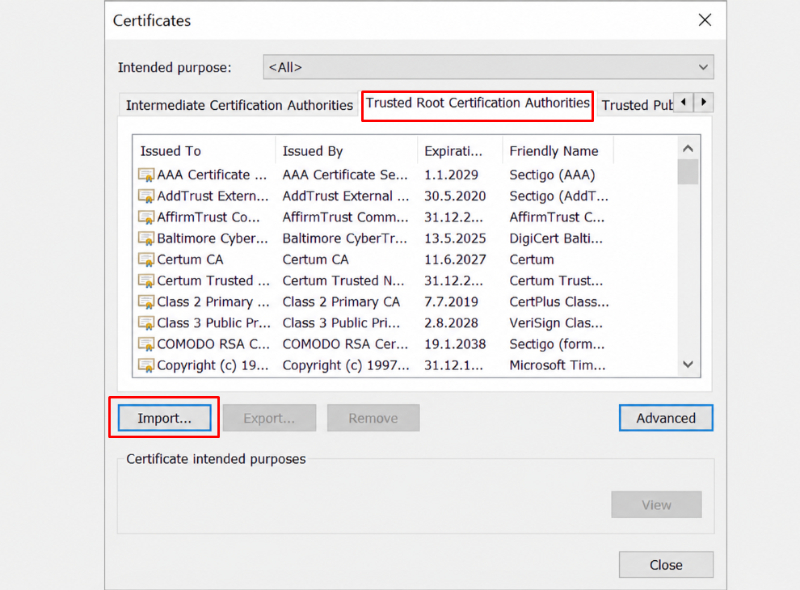
Task: Click the COMODO RSA certificate icon
Action: pyautogui.click(x=146, y=345)
